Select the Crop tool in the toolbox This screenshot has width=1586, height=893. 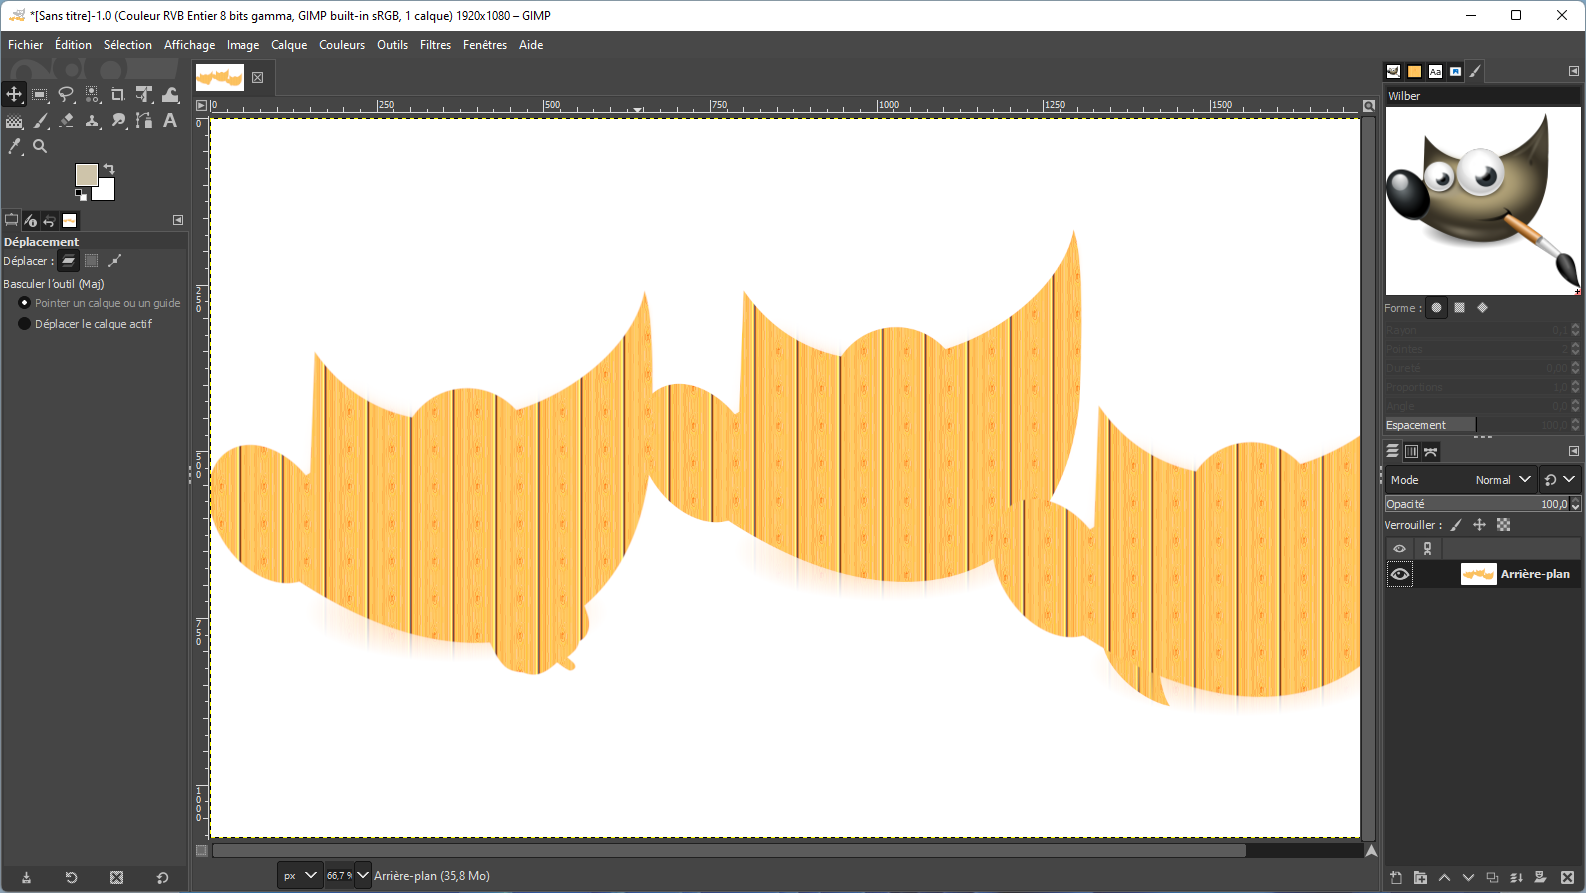(118, 94)
